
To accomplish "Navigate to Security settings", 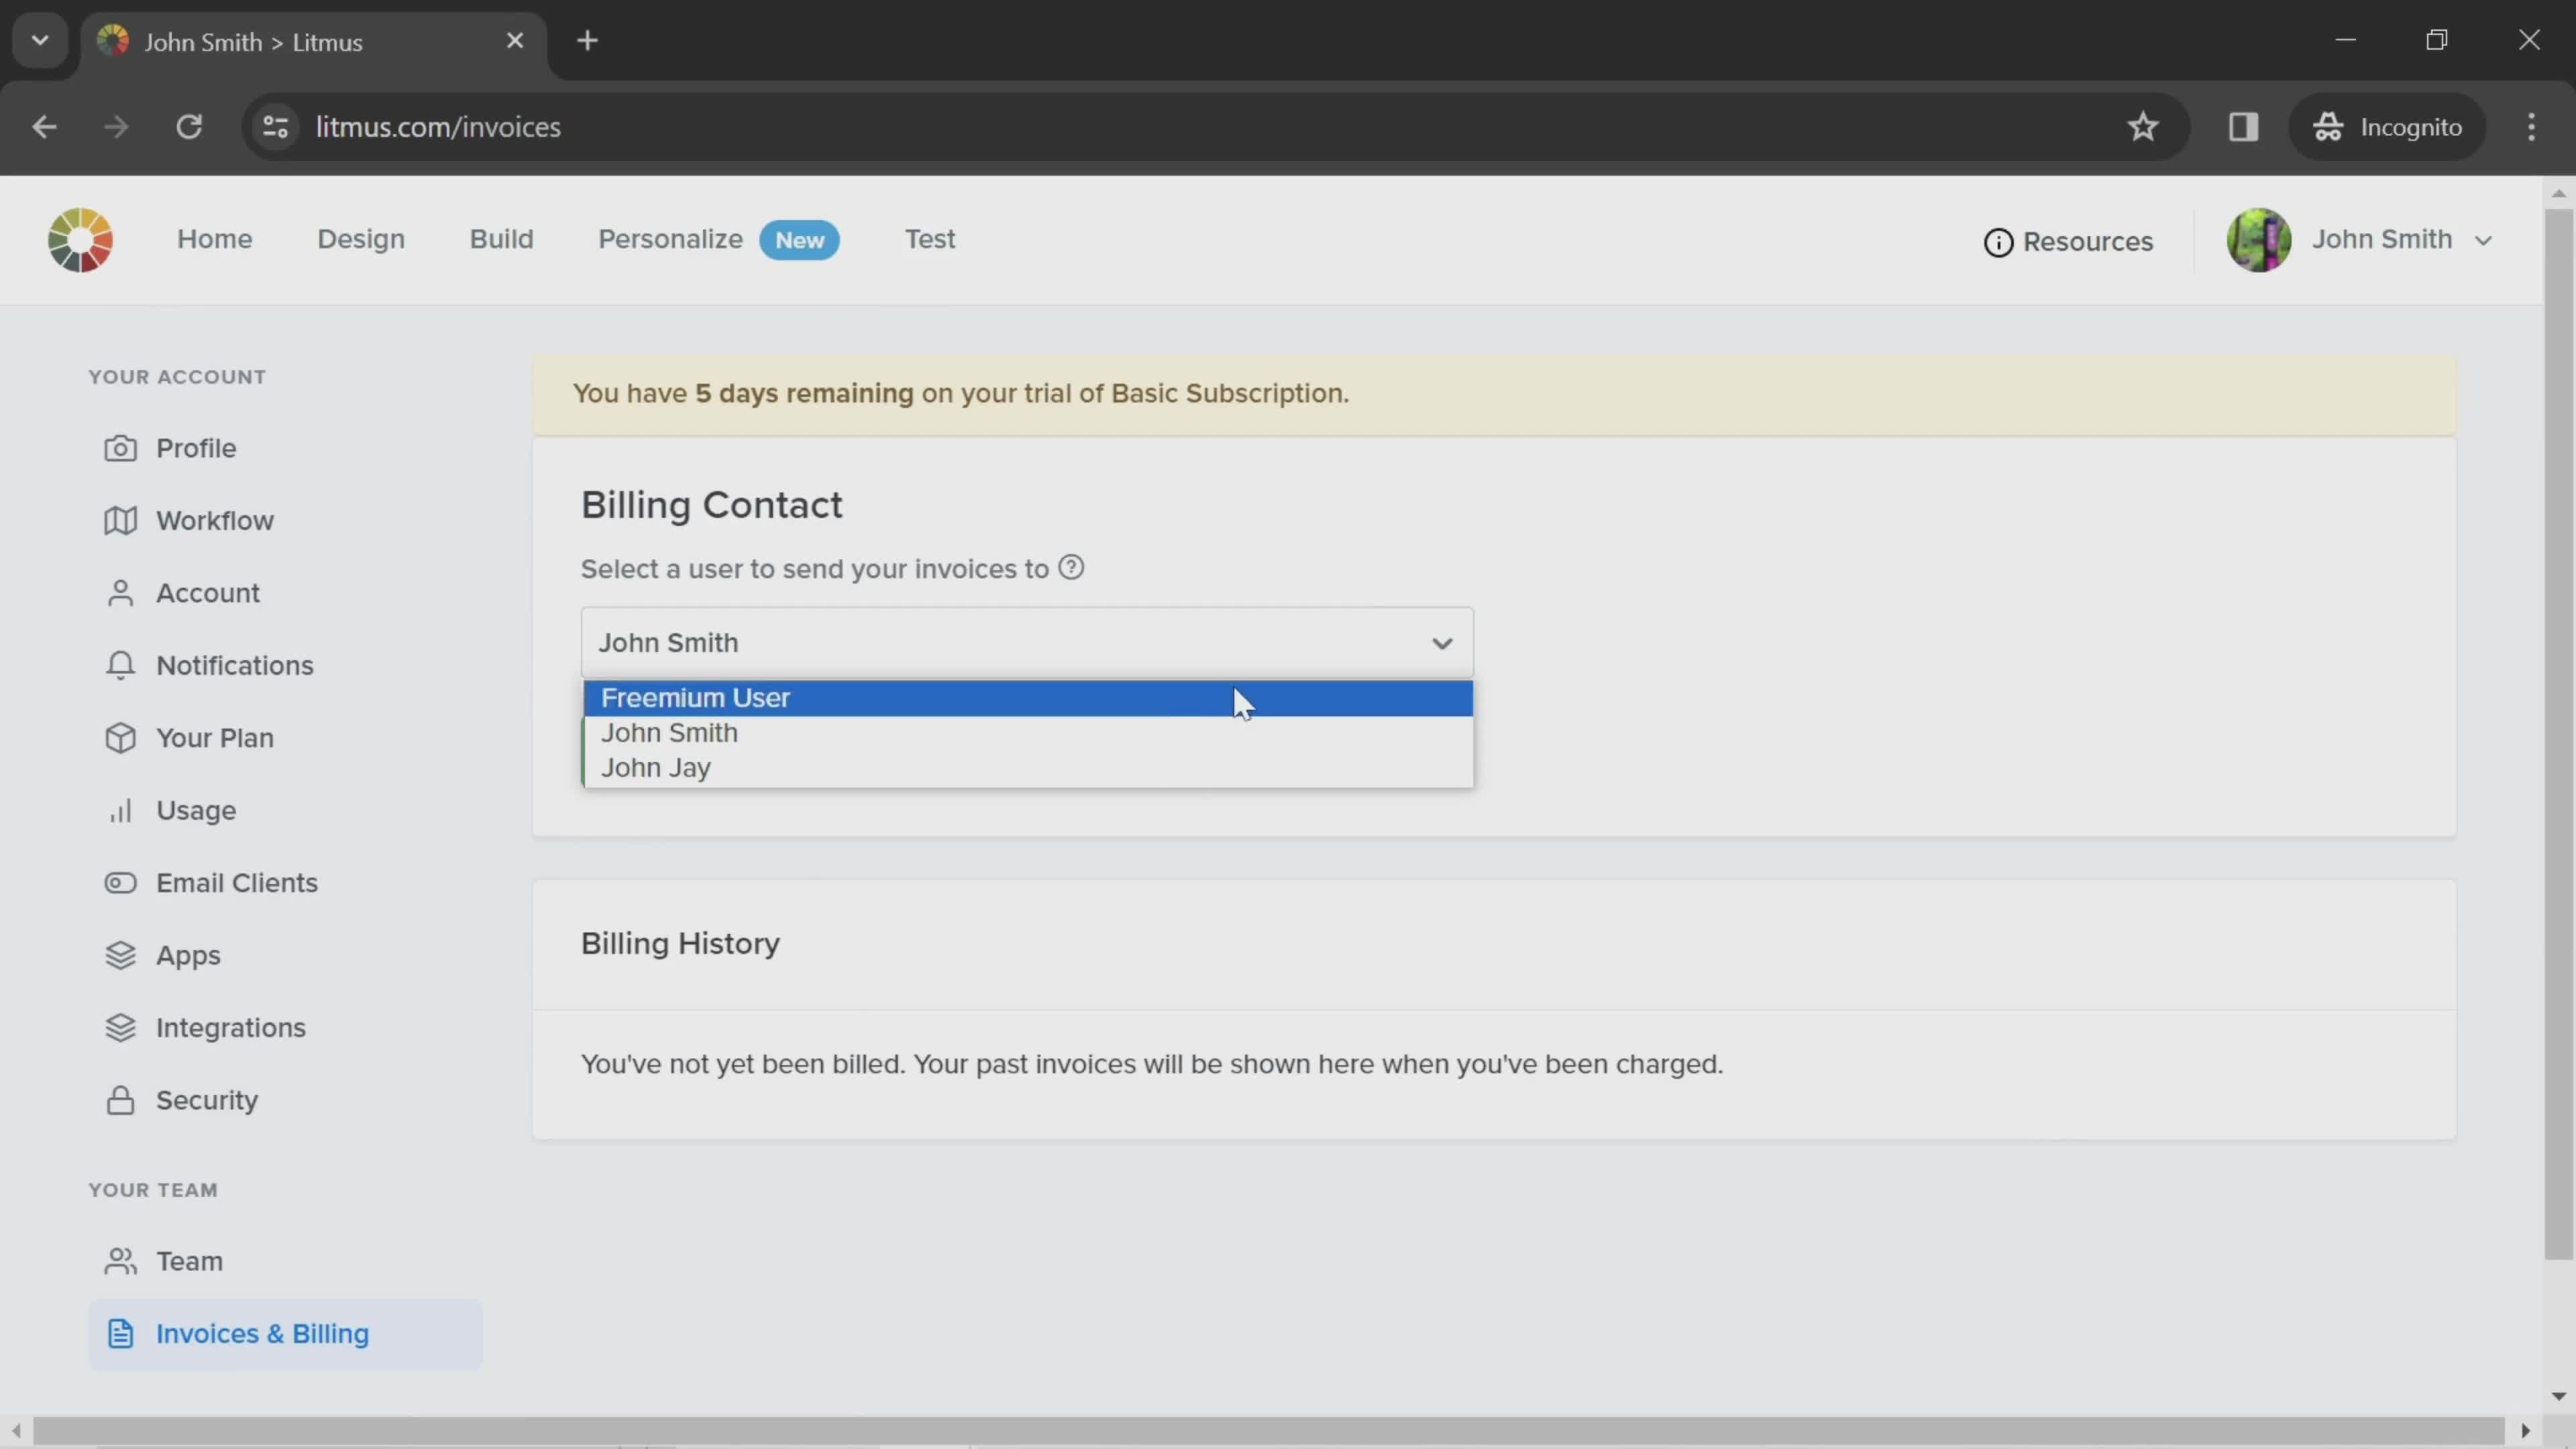I will 205,1099.
